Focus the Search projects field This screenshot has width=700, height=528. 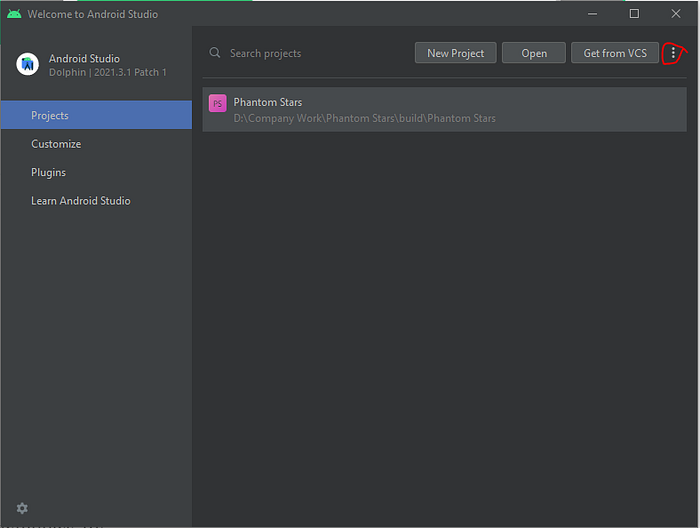[x=308, y=53]
